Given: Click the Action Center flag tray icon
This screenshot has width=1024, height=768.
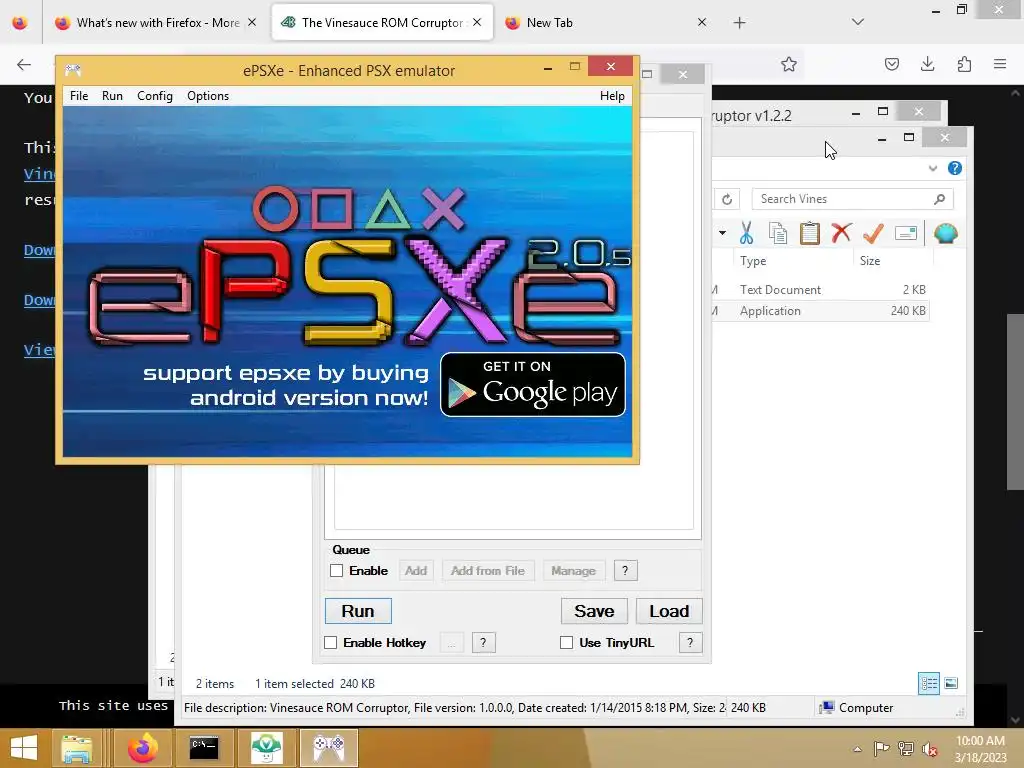Looking at the screenshot, I should tap(882, 749).
